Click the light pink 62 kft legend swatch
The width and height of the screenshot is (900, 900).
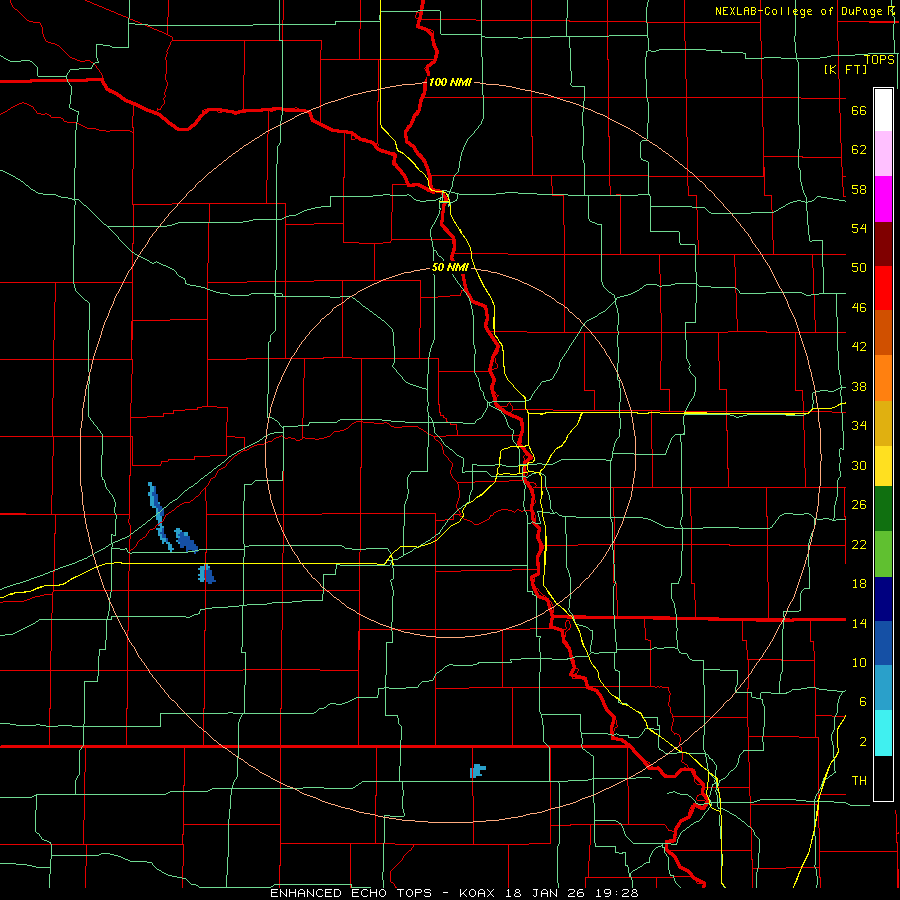(x=883, y=153)
